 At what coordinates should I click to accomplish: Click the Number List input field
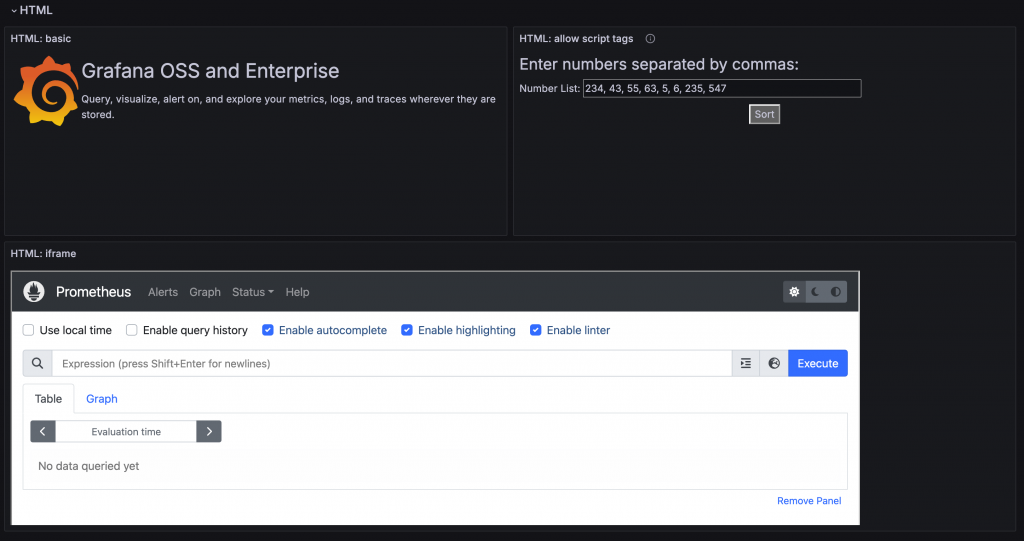[722, 88]
